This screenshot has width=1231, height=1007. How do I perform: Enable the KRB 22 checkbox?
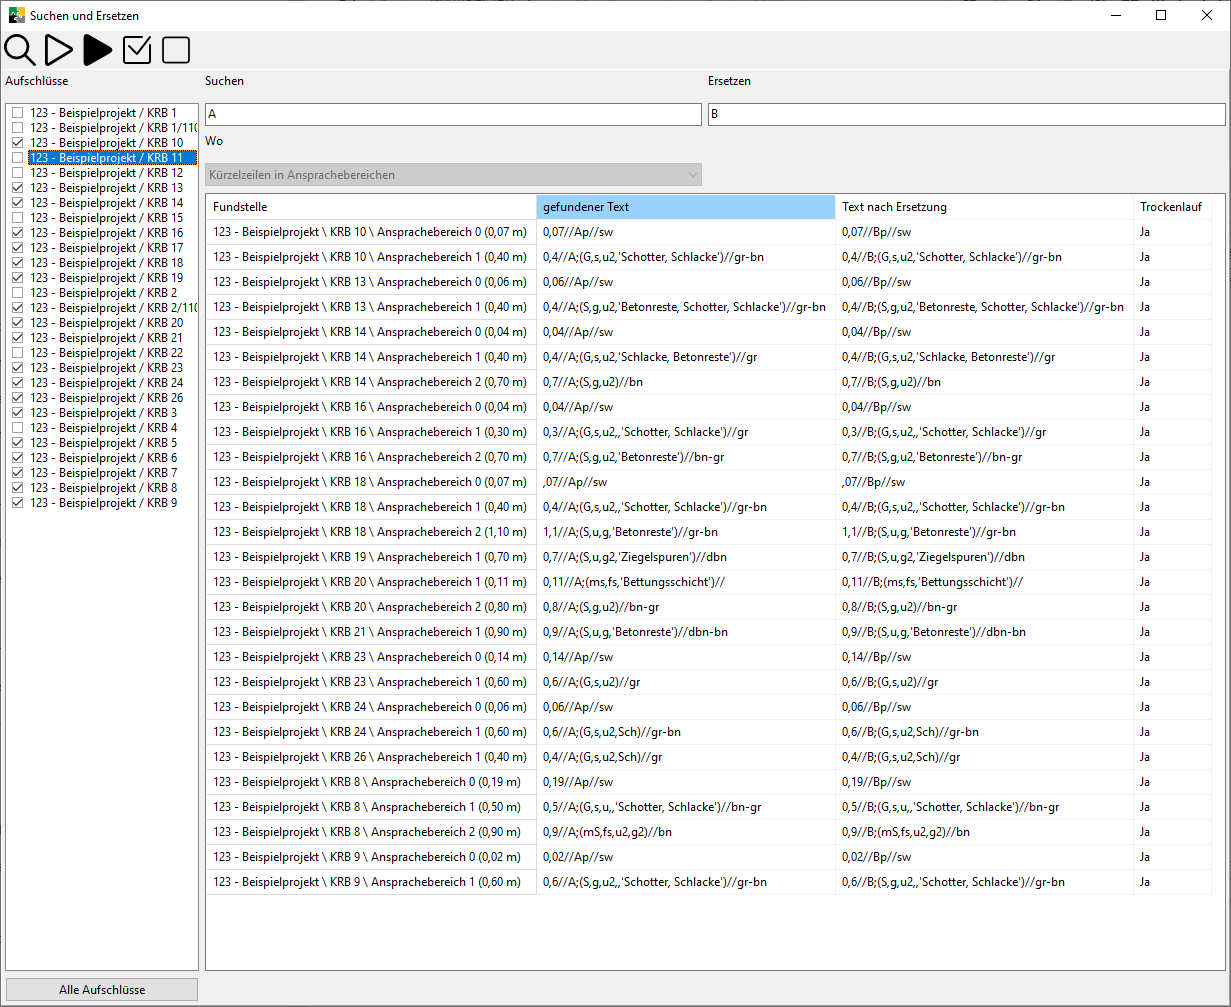tap(17, 353)
